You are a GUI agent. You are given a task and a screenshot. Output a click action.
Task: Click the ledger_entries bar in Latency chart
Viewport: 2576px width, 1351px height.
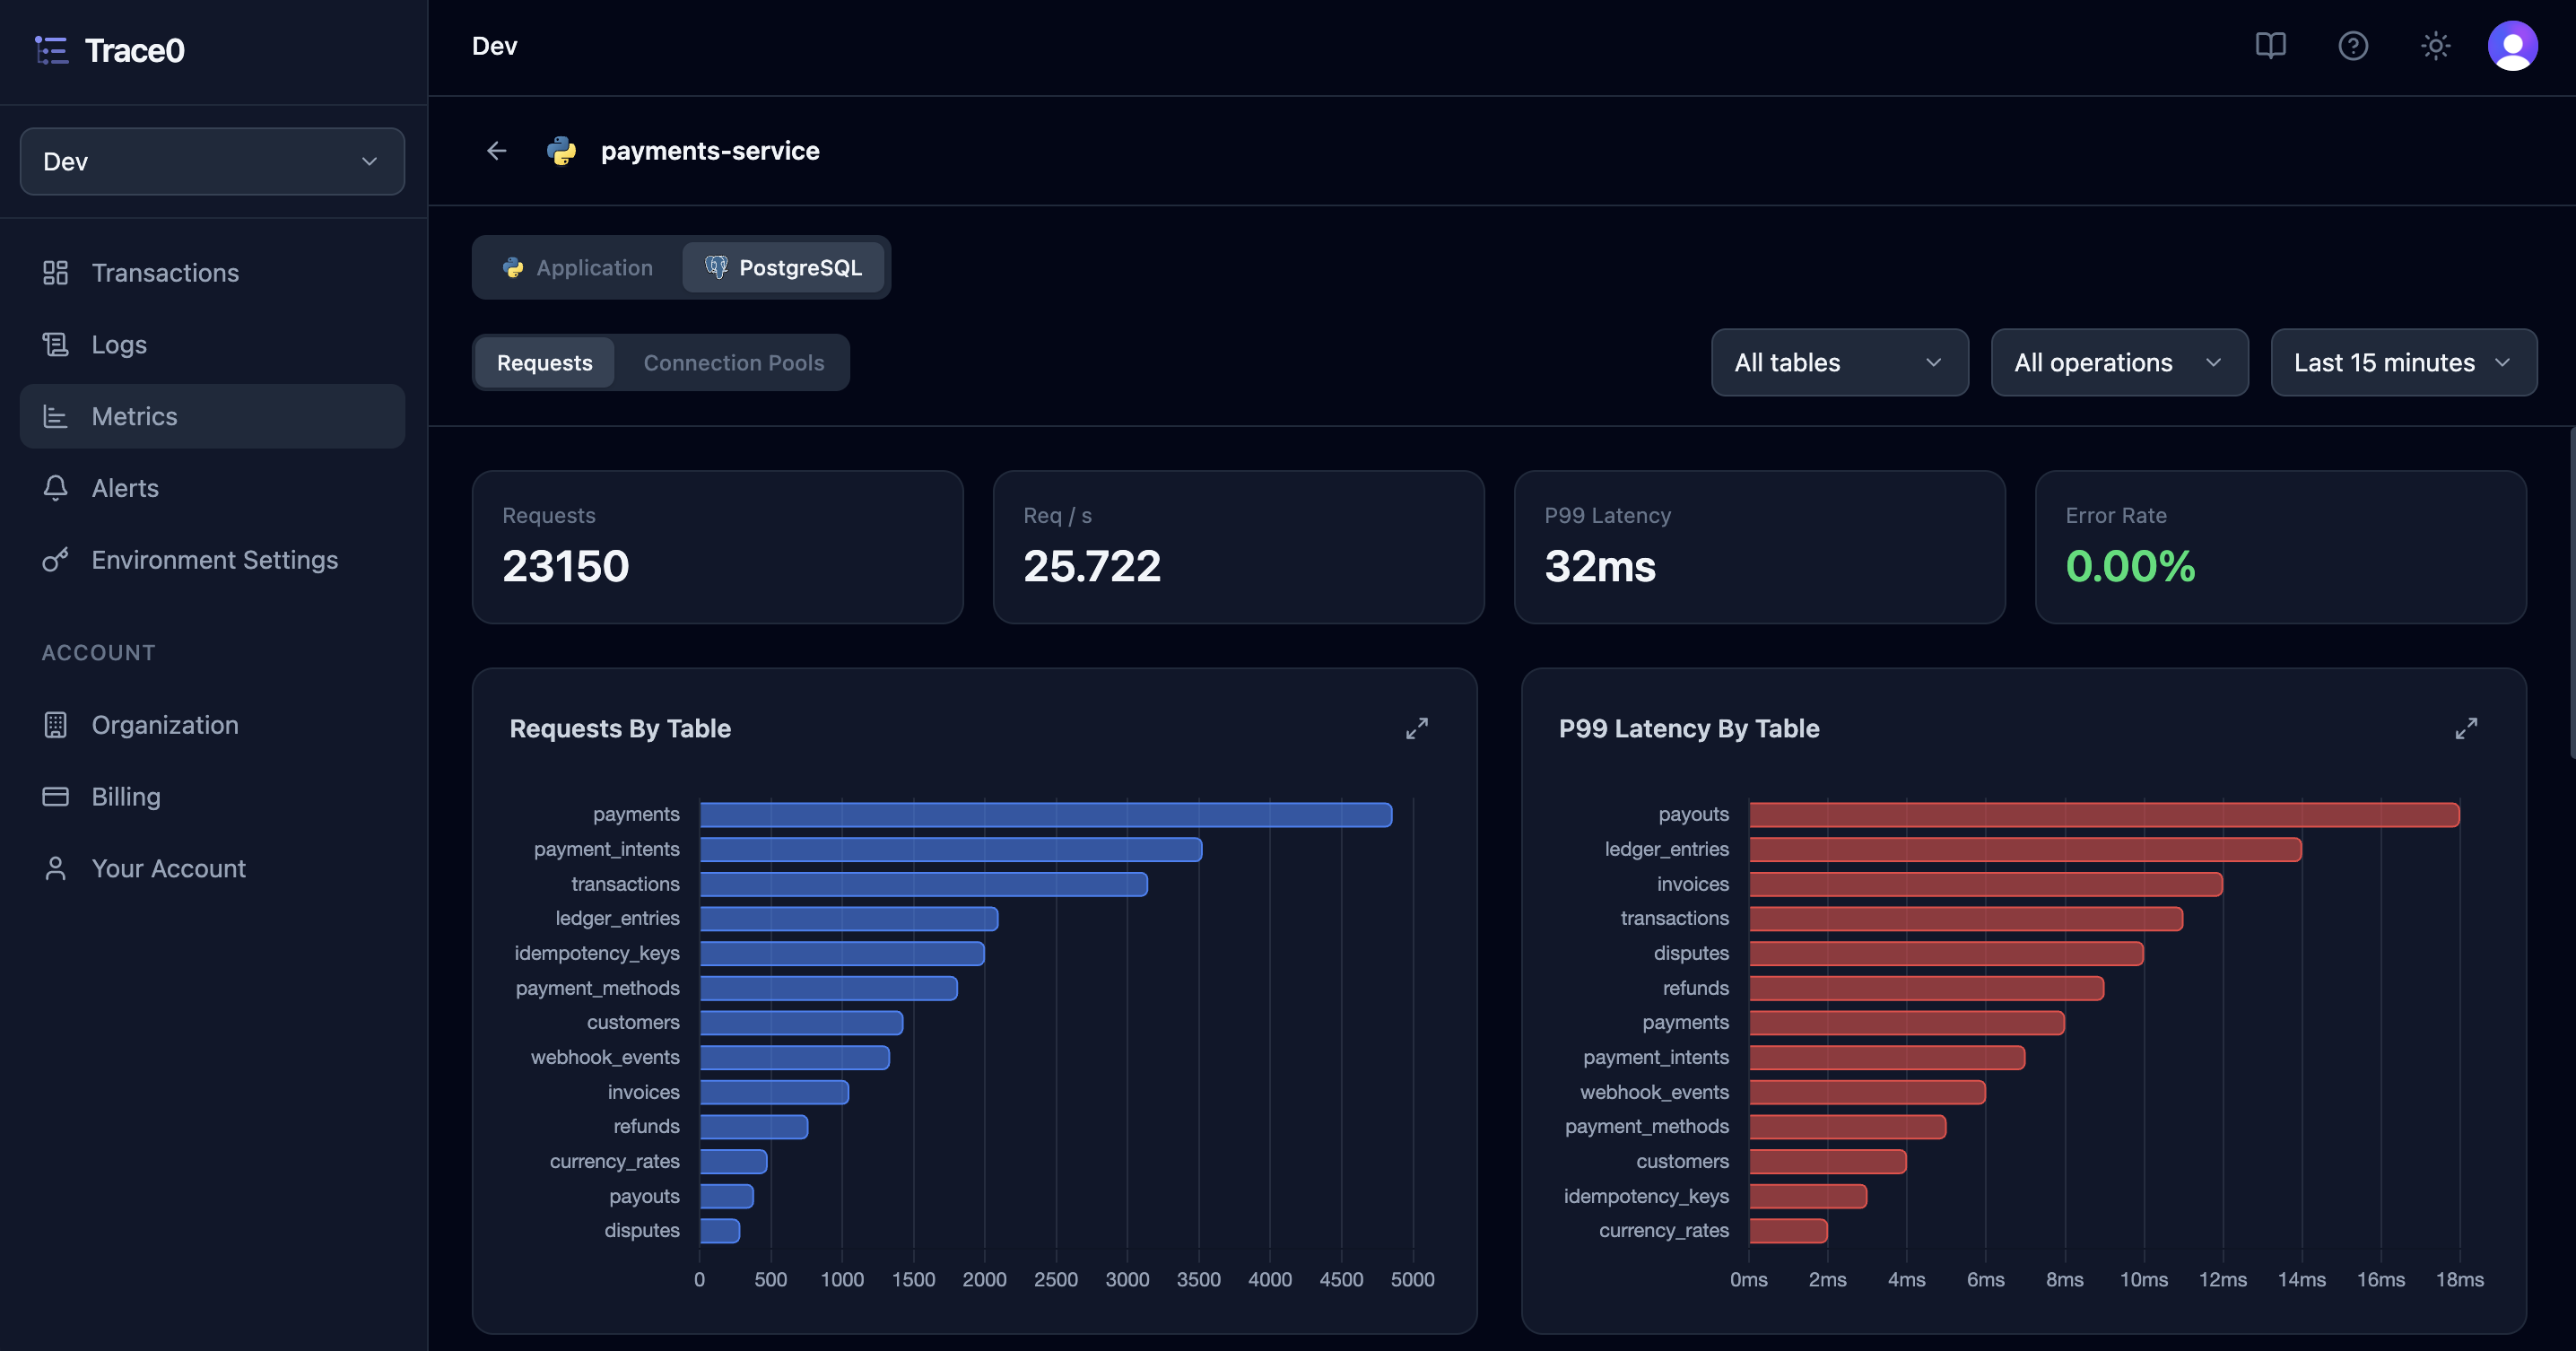(2025, 850)
